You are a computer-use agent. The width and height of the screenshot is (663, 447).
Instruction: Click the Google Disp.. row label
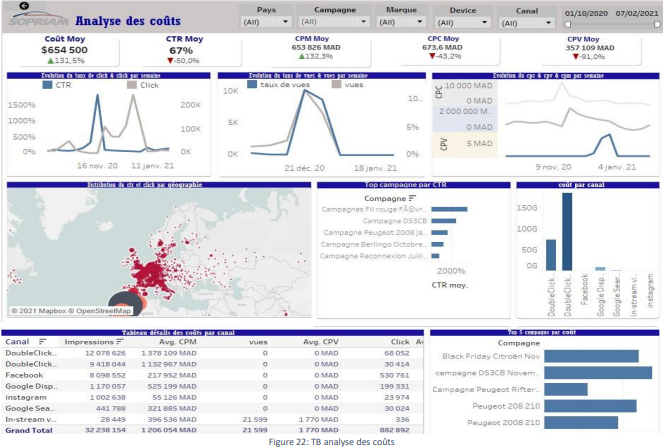pos(31,386)
